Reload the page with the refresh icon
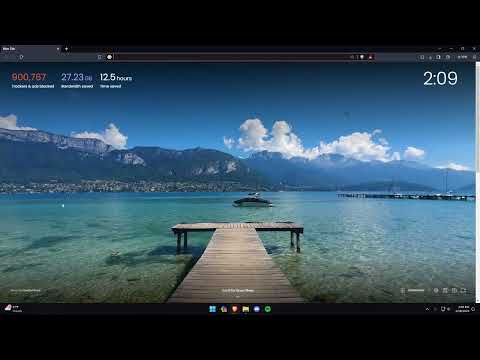The width and height of the screenshot is (480, 360). 21,57
